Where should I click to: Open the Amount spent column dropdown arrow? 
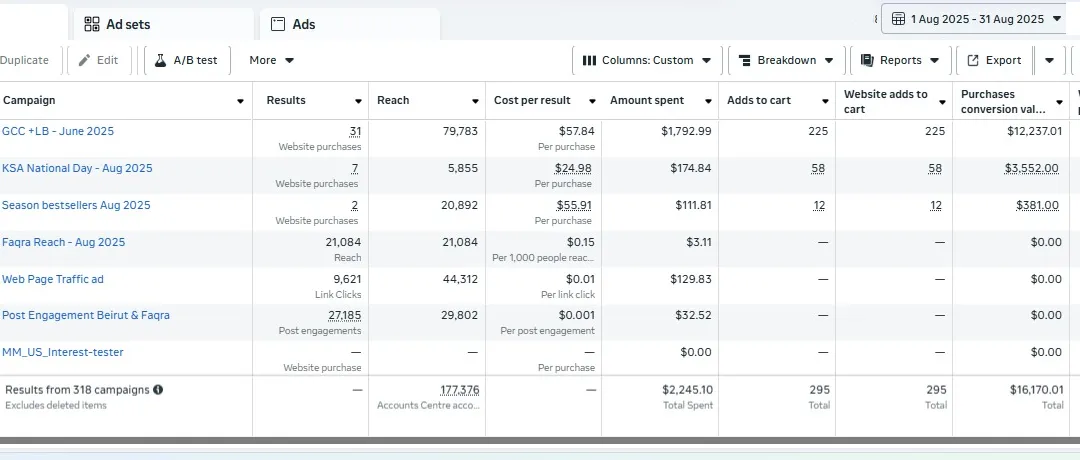[x=706, y=101]
